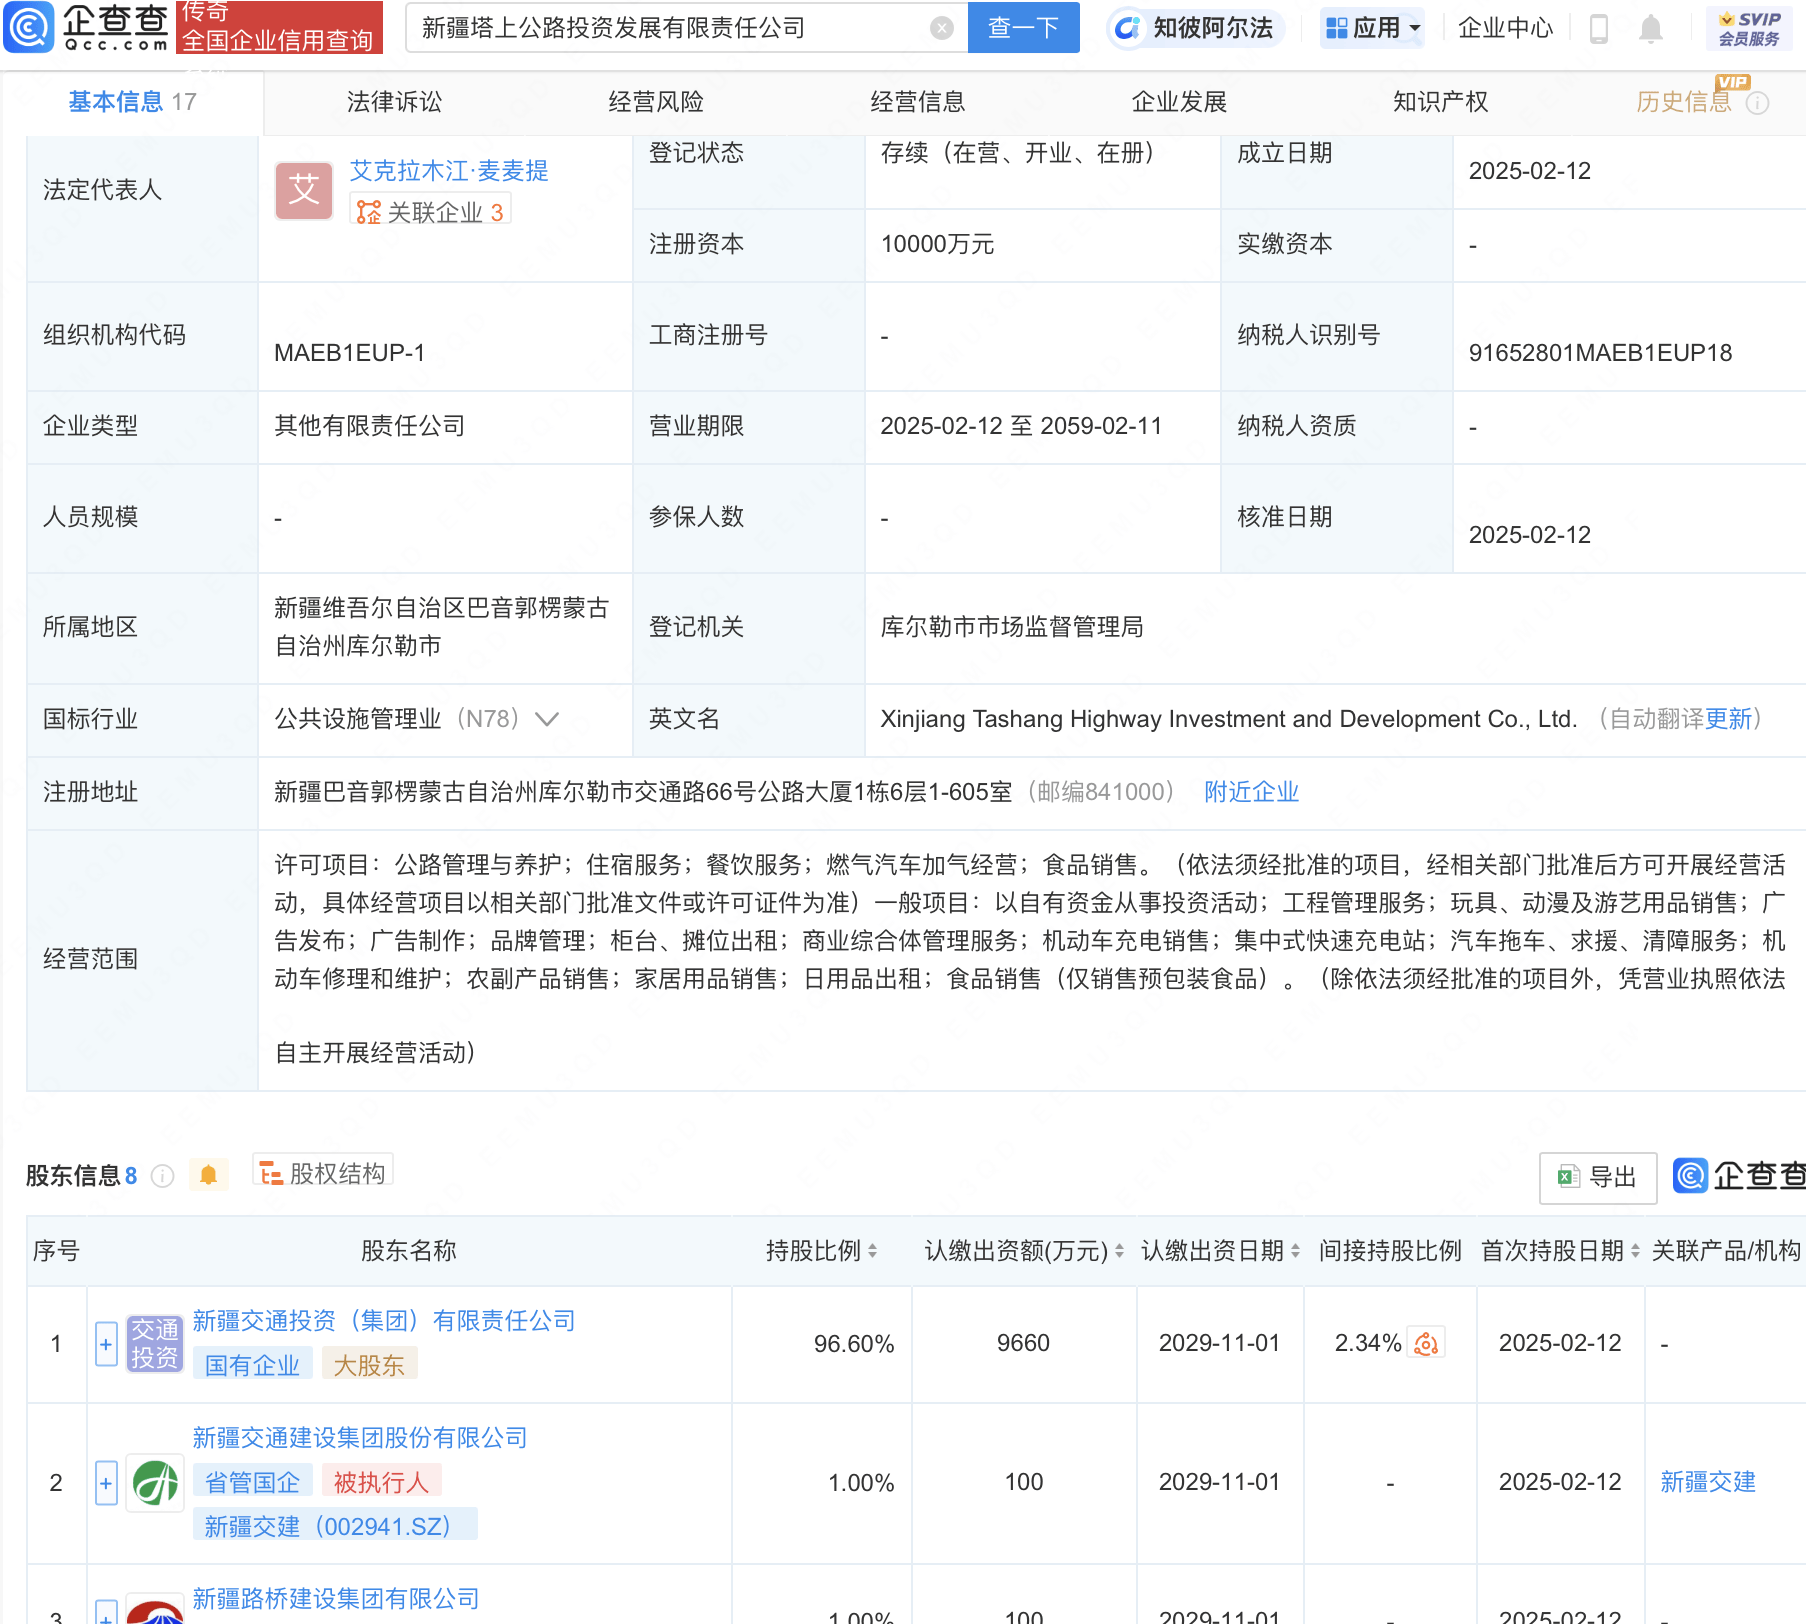This screenshot has width=1806, height=1624.
Task: Open 历史信息 VIP tab
Action: tap(1684, 102)
